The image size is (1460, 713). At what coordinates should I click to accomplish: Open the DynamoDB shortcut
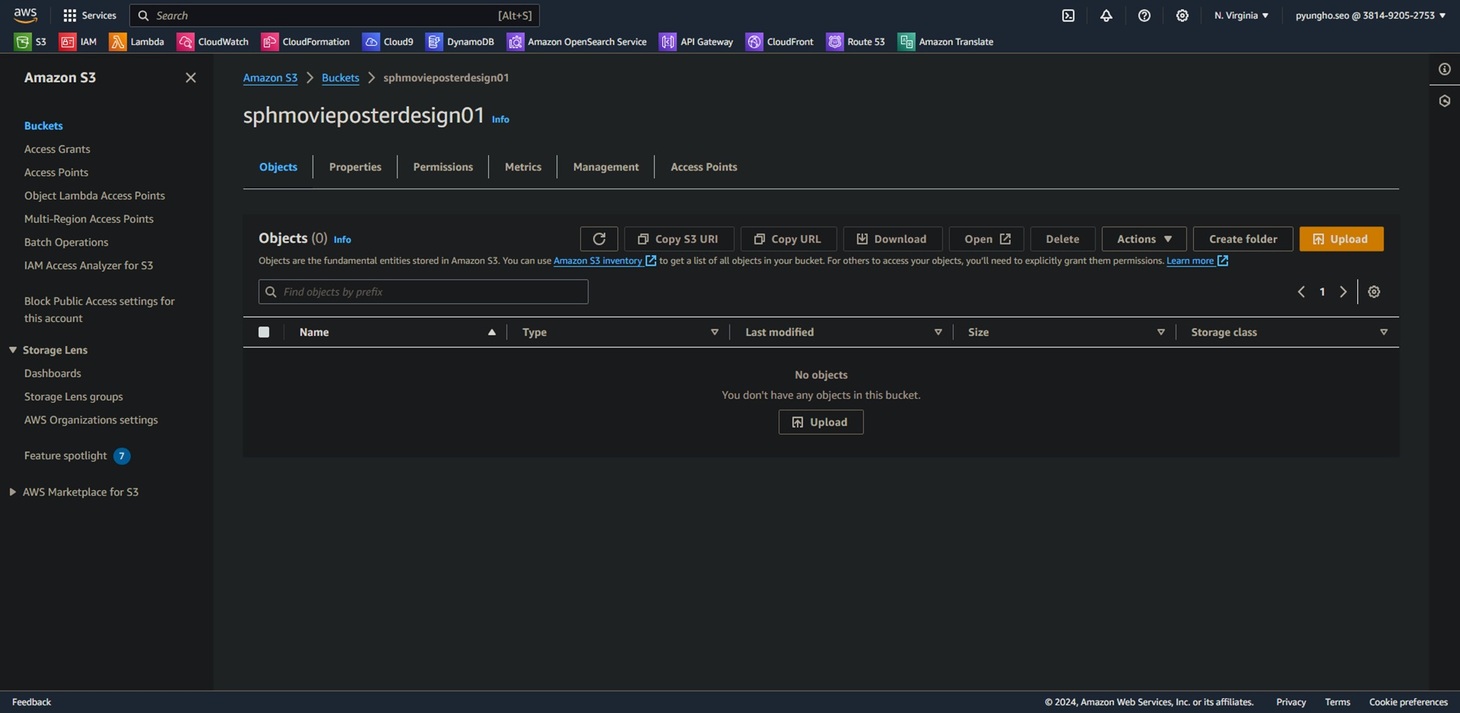[x=460, y=42]
